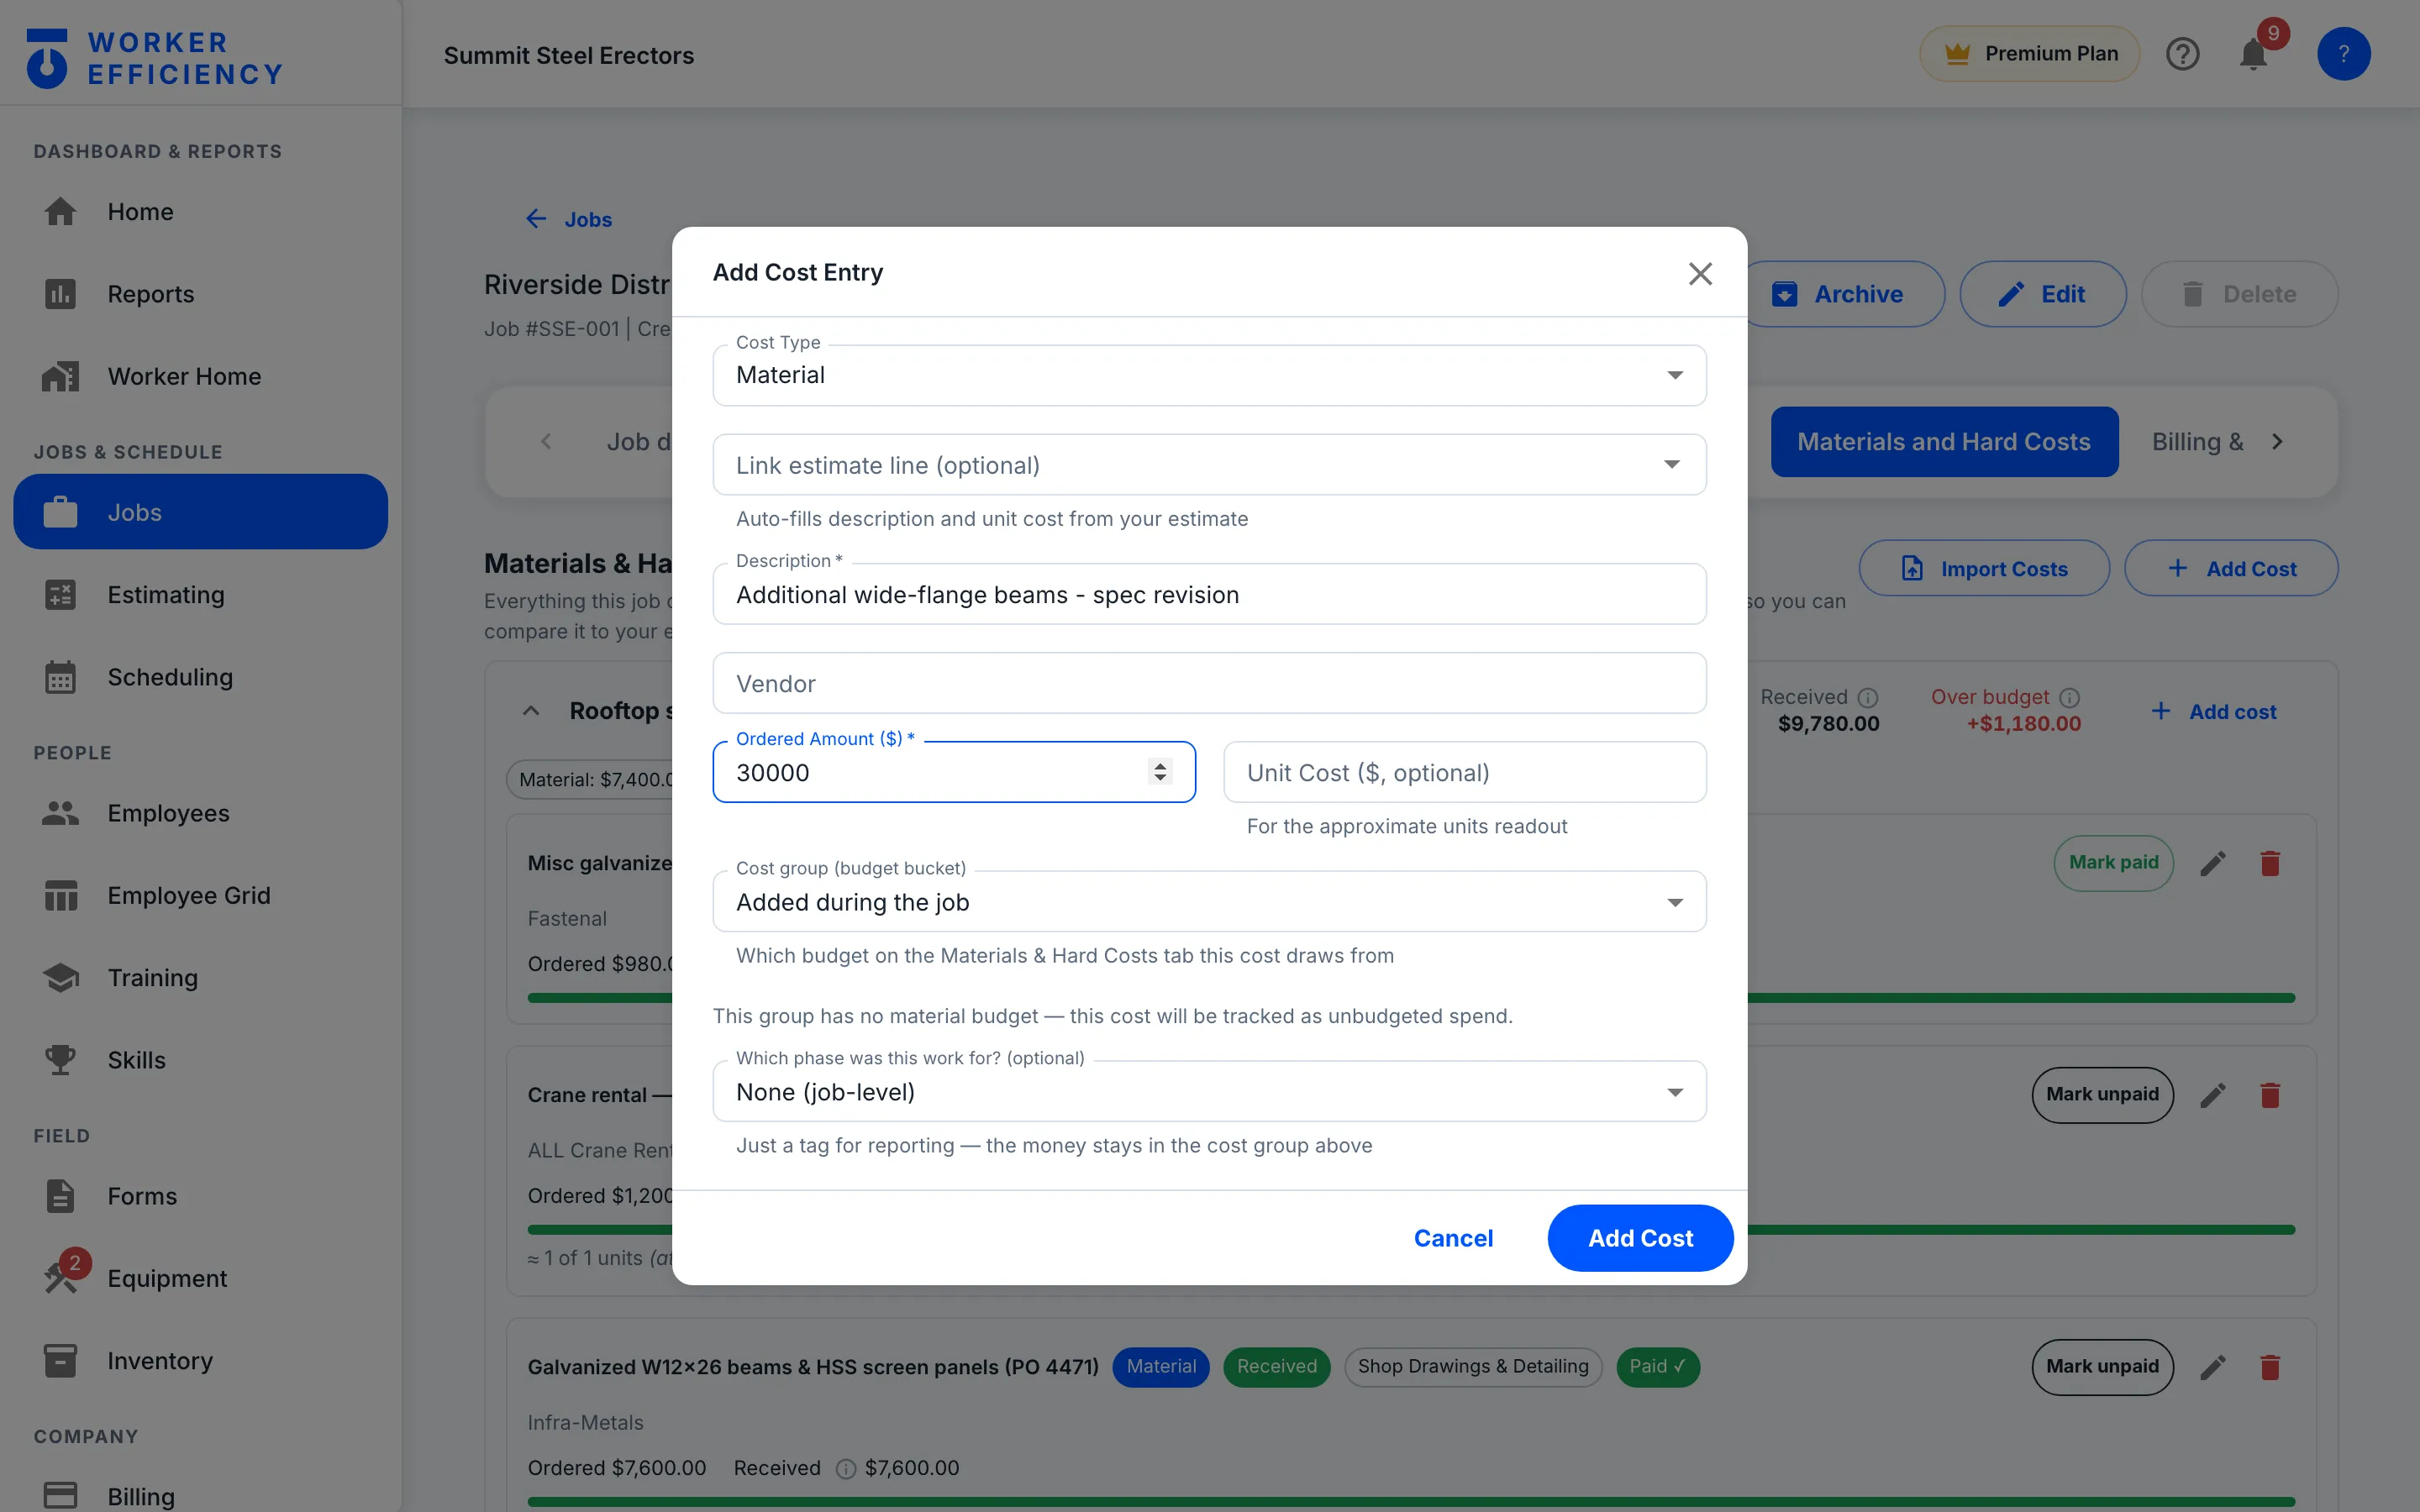Edit the job details

click(2042, 294)
